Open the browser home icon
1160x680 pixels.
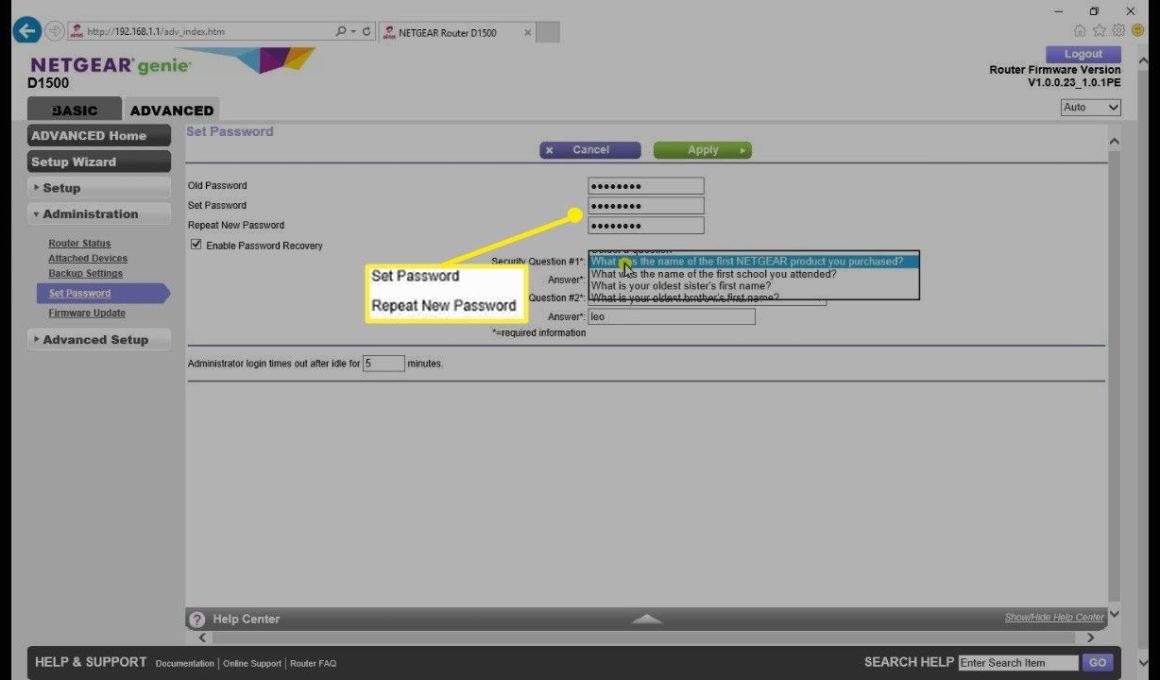[x=1080, y=30]
